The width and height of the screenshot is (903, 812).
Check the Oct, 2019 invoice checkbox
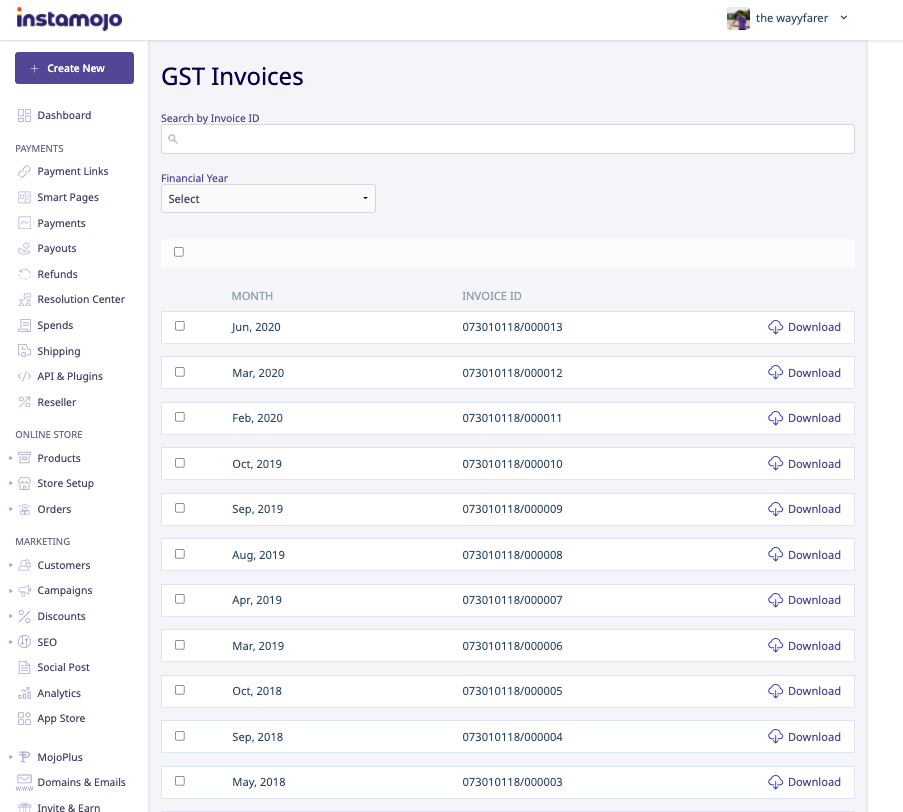click(x=180, y=463)
